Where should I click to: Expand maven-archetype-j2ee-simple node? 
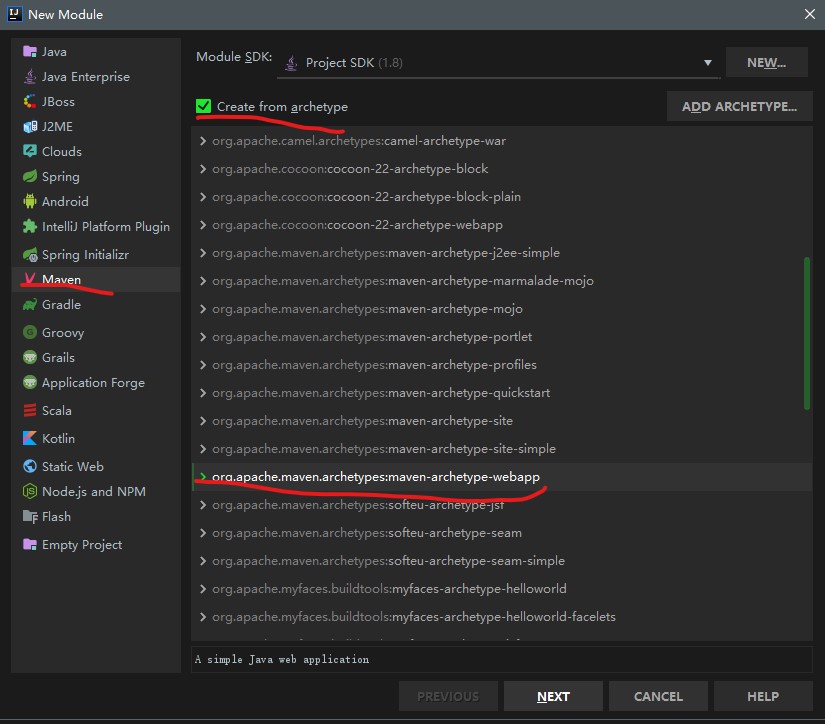pyautogui.click(x=203, y=253)
